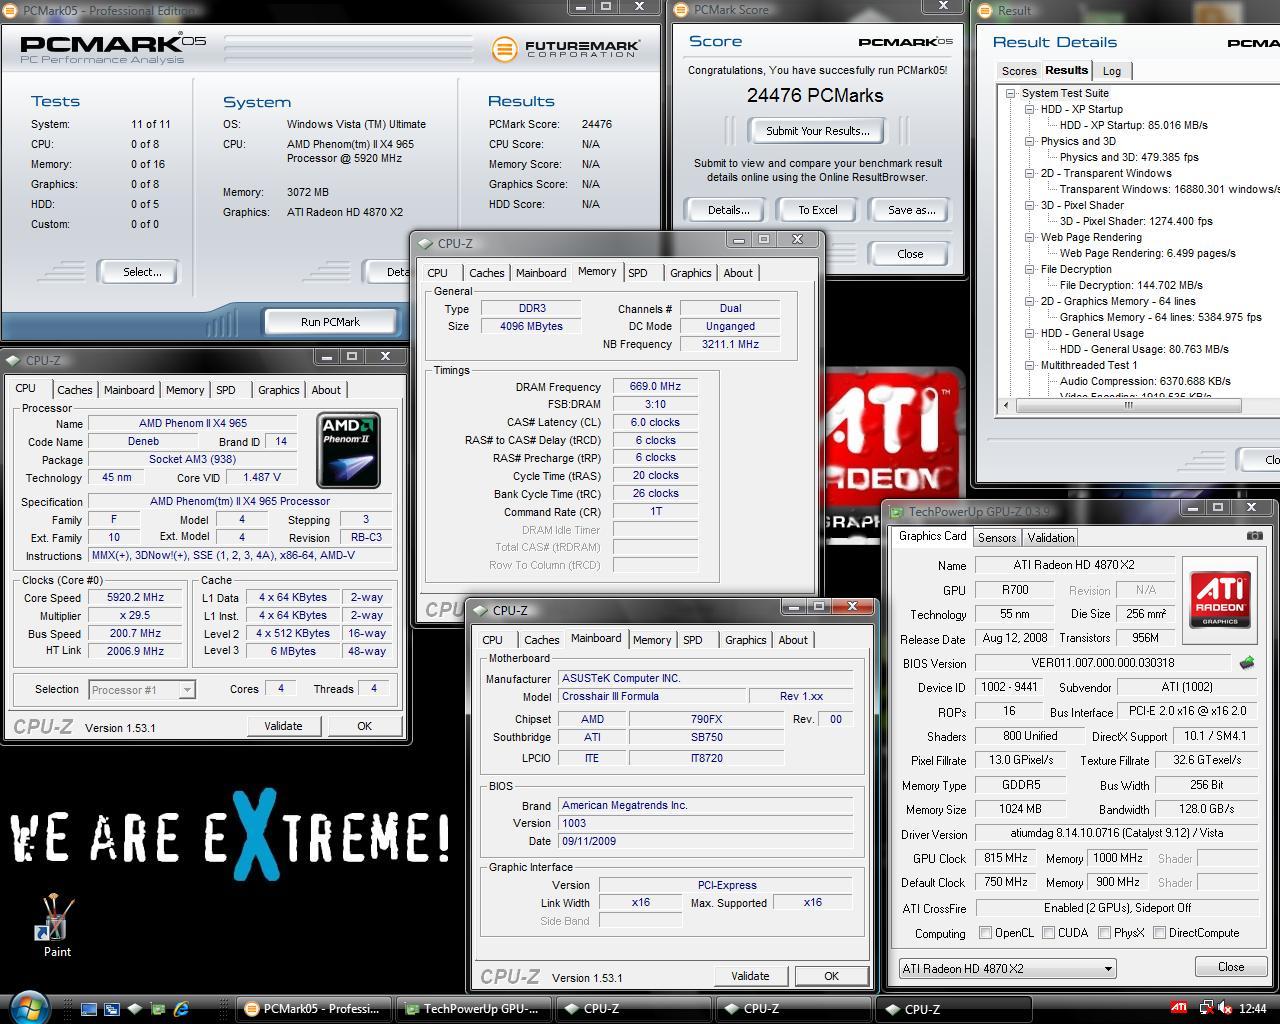Click GPU-Z title bar icon
This screenshot has height=1024, width=1280.
tap(897, 512)
